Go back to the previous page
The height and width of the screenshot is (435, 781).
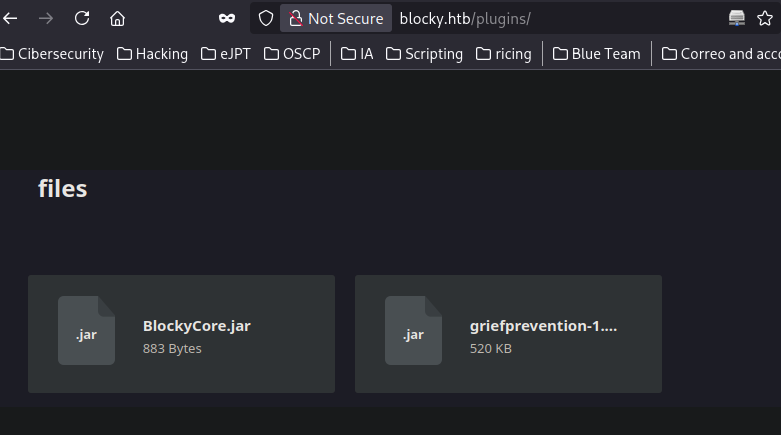[x=10, y=19]
